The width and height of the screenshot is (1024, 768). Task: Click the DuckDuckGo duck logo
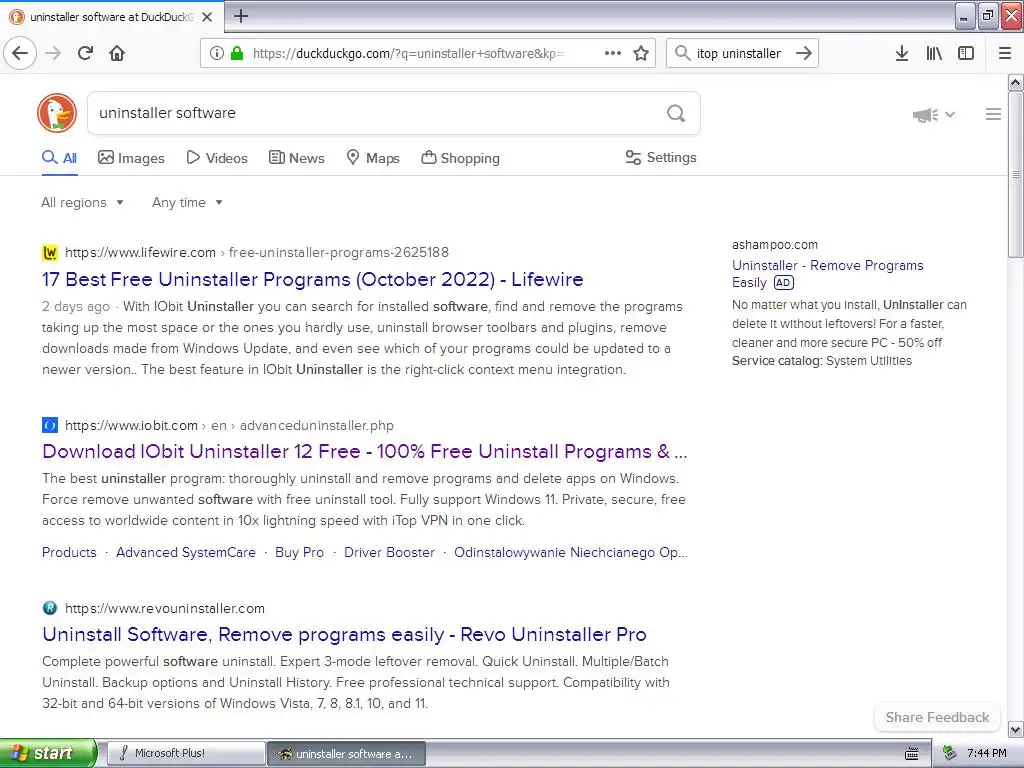pos(57,113)
